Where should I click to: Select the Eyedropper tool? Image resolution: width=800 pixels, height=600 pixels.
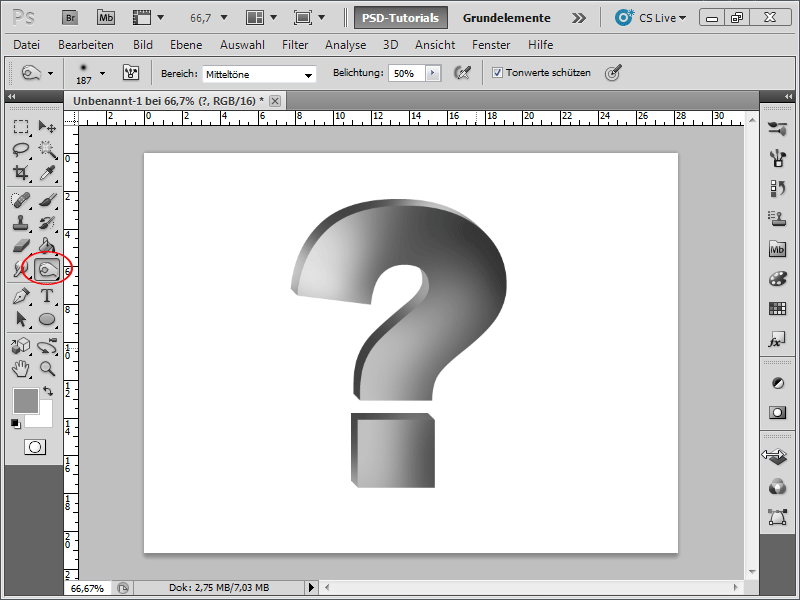click(x=47, y=173)
